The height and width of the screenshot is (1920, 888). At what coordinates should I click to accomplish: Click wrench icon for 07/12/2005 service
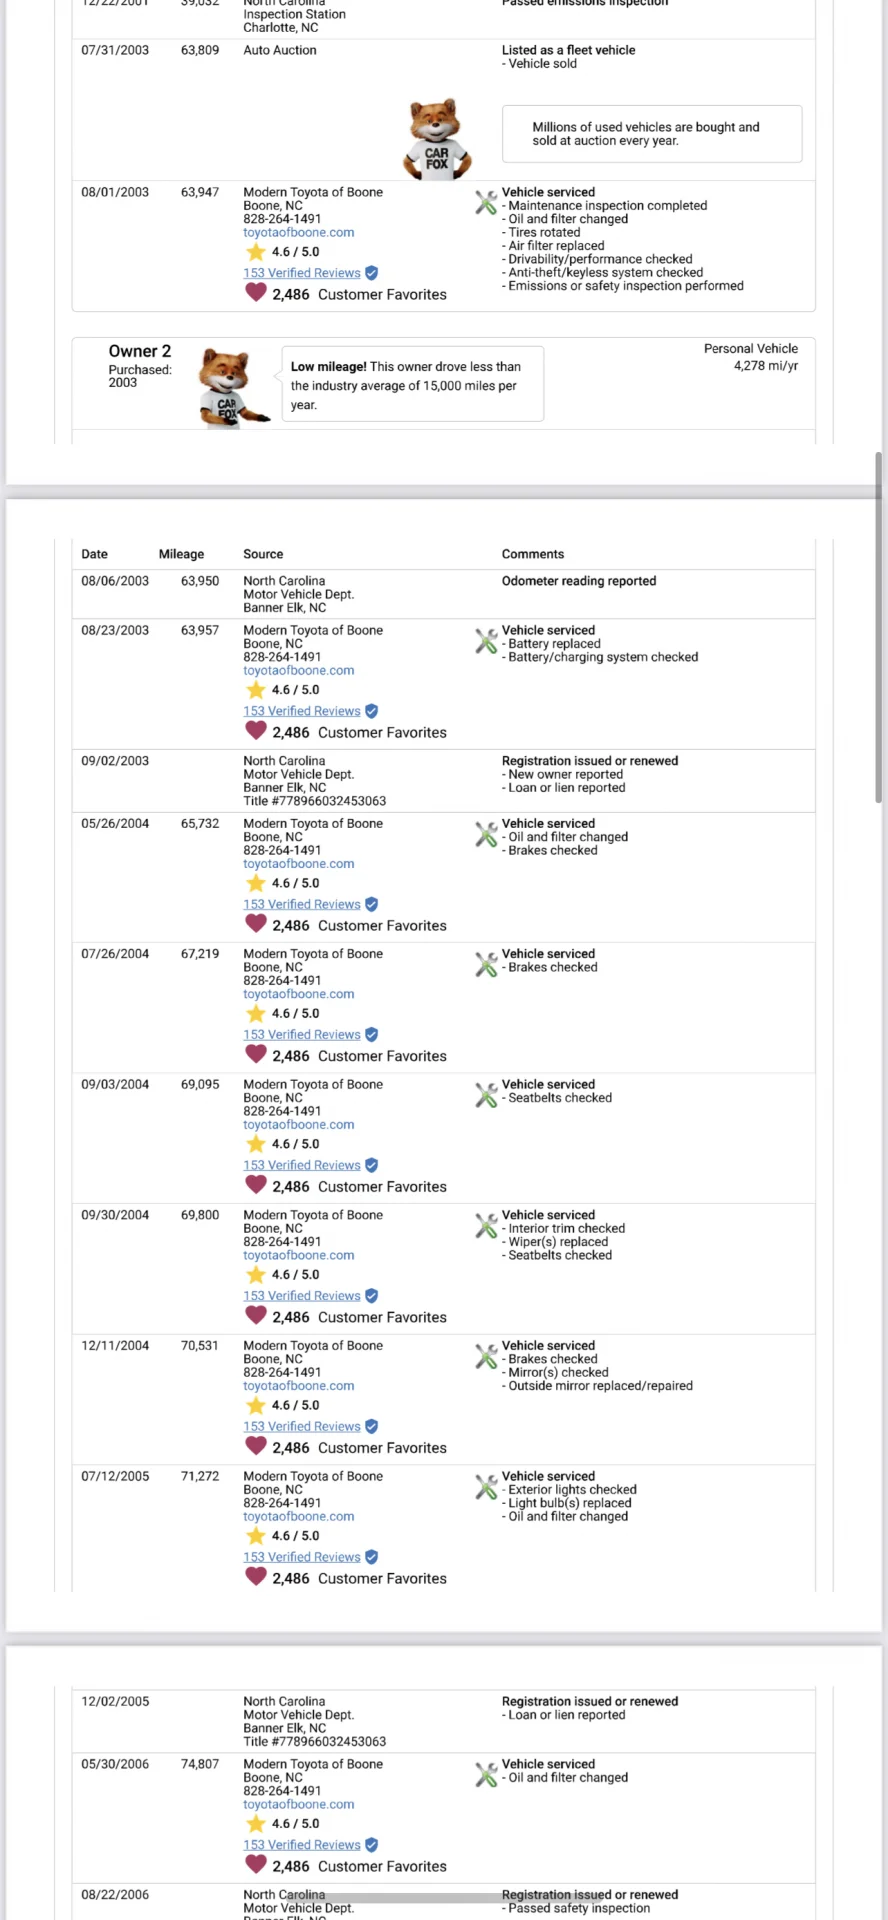486,1487
